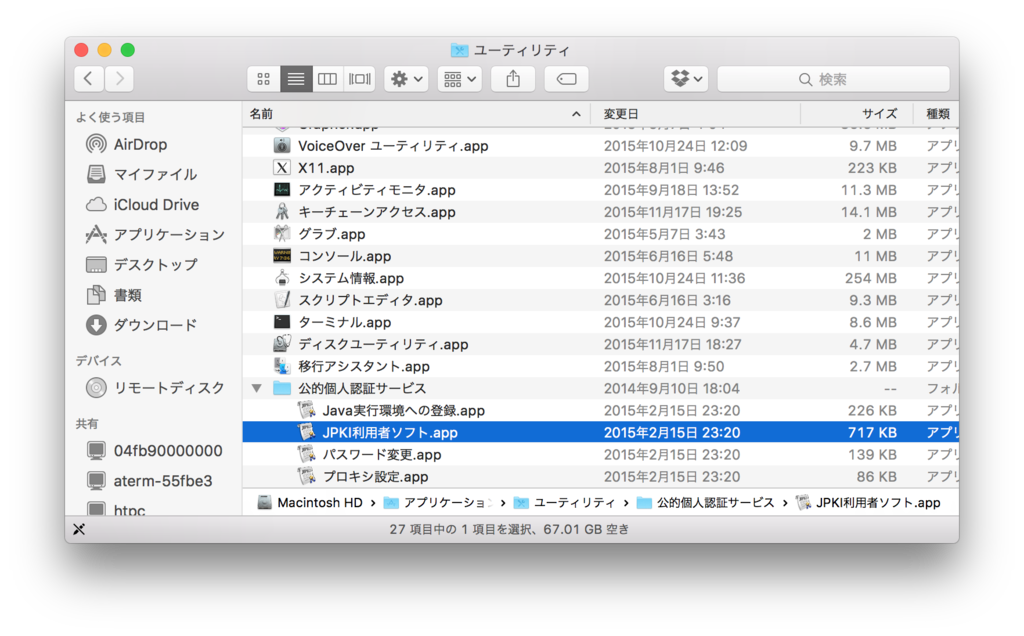1024x636 pixels.
Task: Select キーチェーンアクセス.app
Action: pos(377,212)
